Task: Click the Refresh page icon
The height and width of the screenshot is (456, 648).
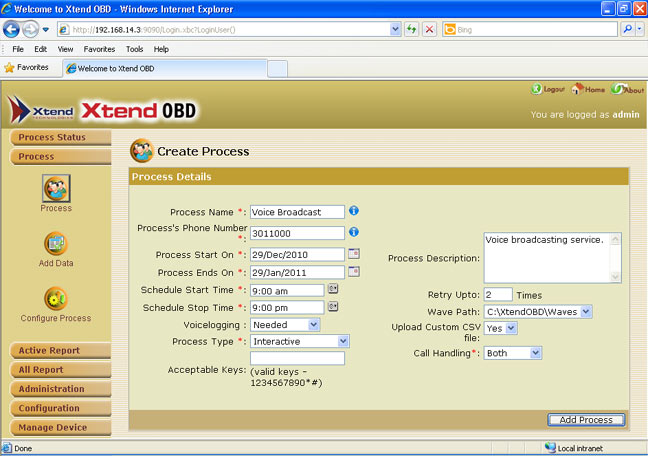Action: click(x=412, y=29)
